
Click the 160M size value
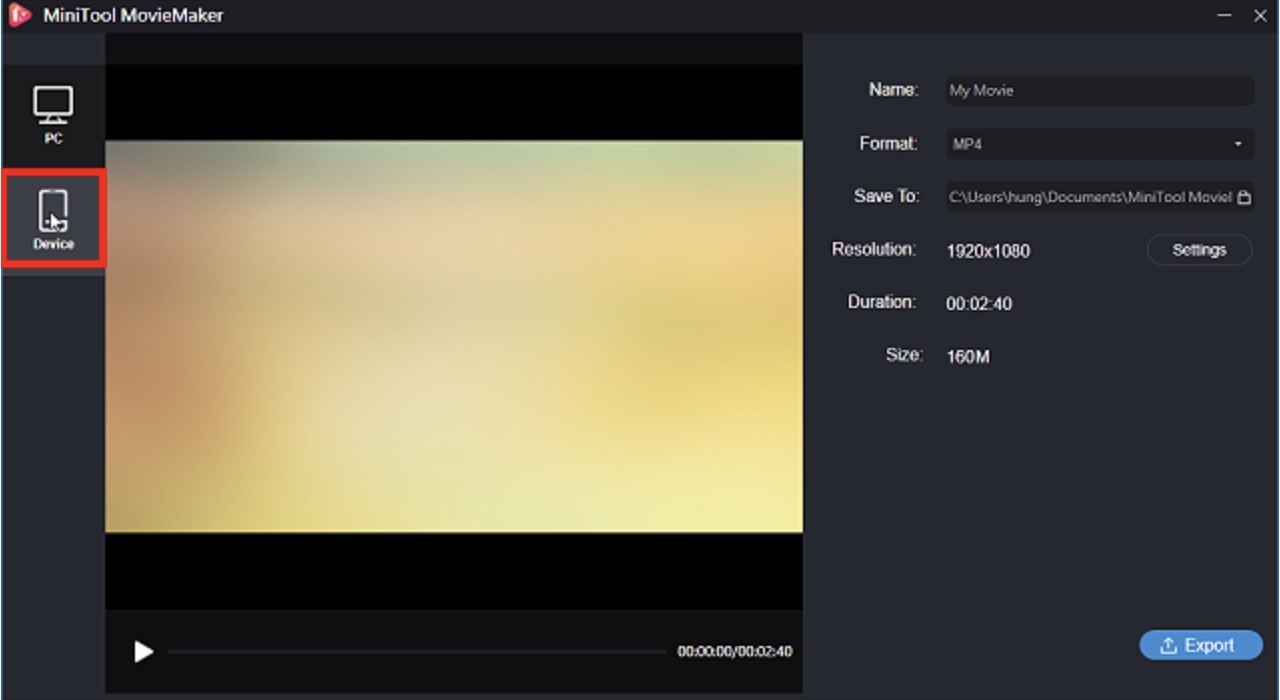(968, 357)
